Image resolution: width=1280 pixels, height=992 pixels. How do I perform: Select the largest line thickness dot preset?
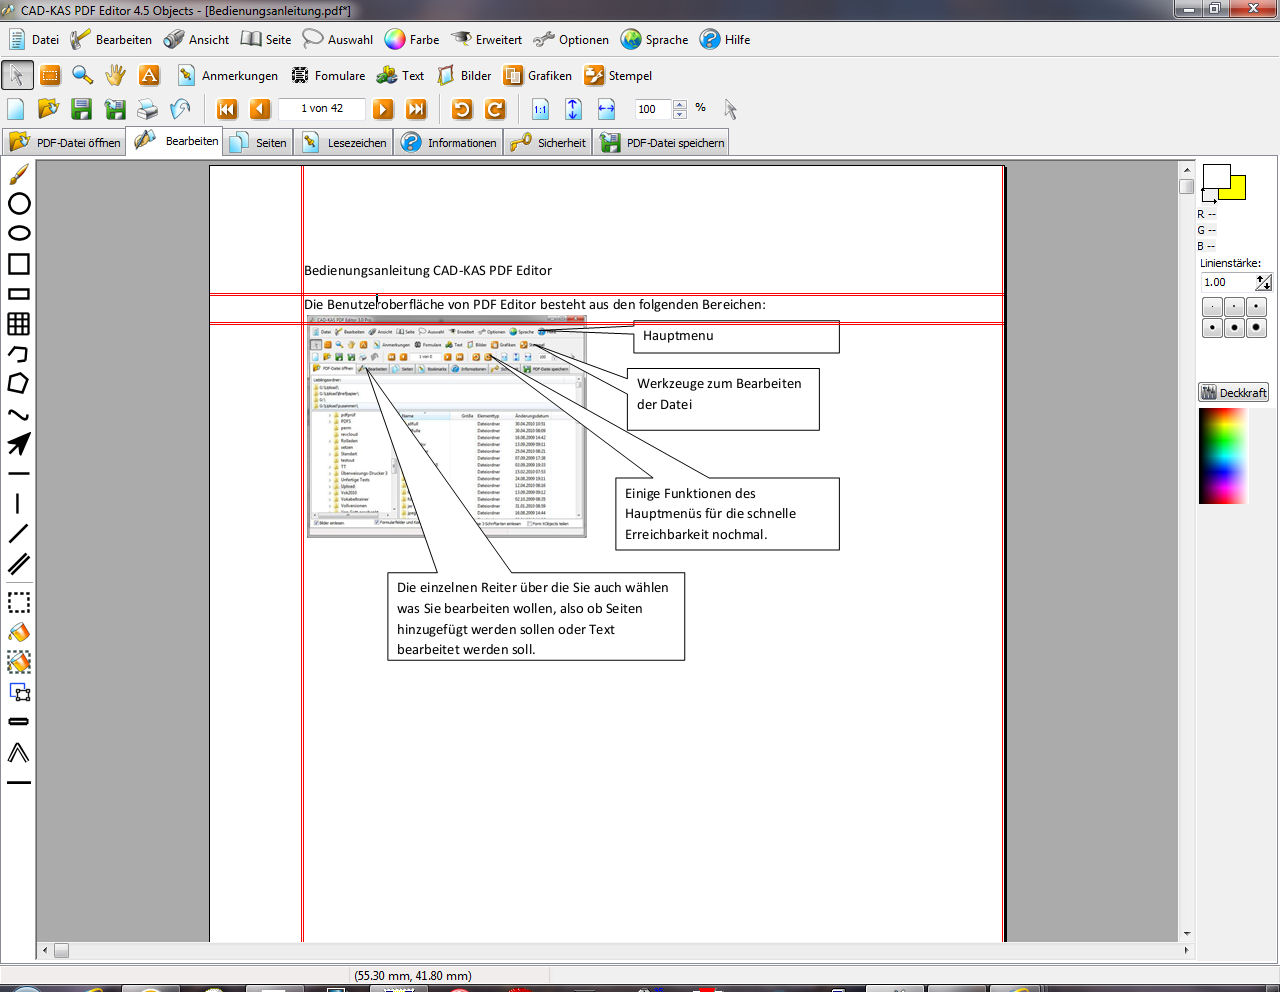(x=1257, y=327)
